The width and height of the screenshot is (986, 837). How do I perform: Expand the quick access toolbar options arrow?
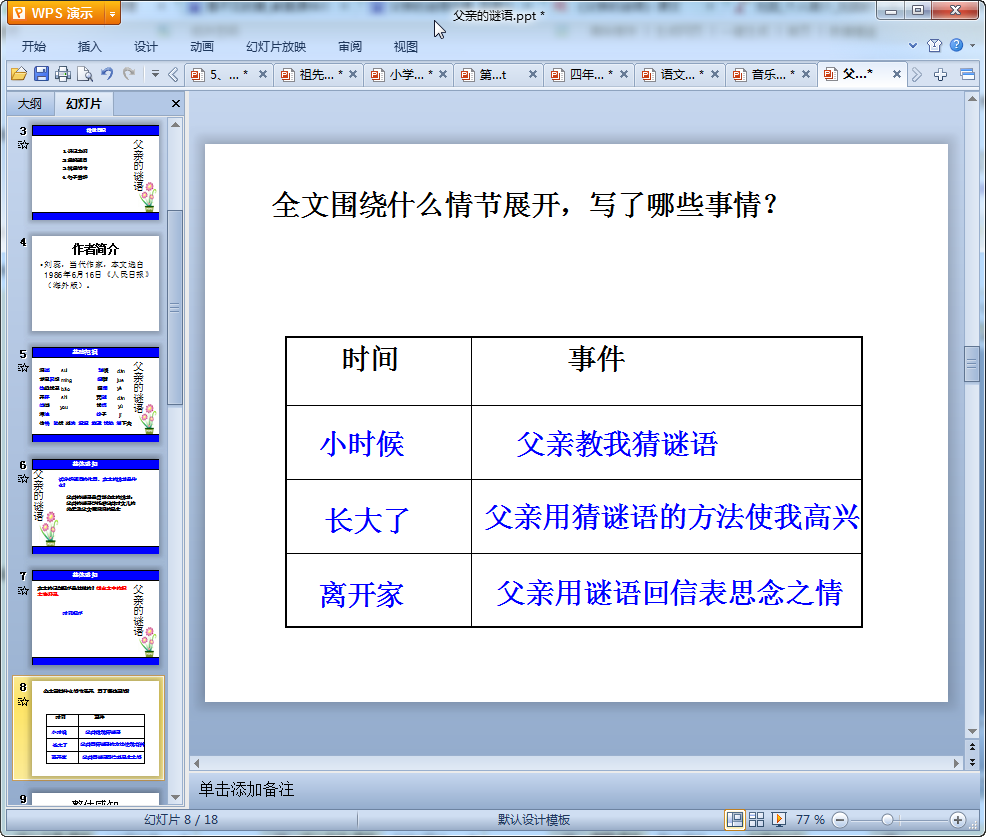tap(155, 74)
